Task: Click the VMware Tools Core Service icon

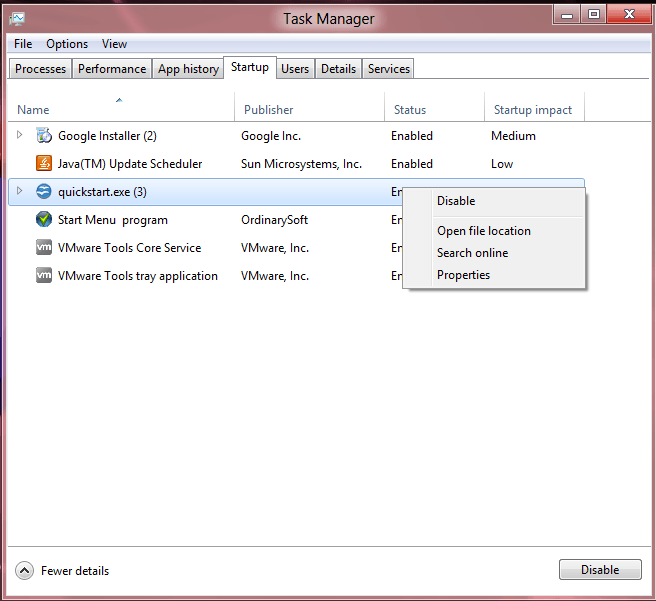Action: pyautogui.click(x=44, y=248)
